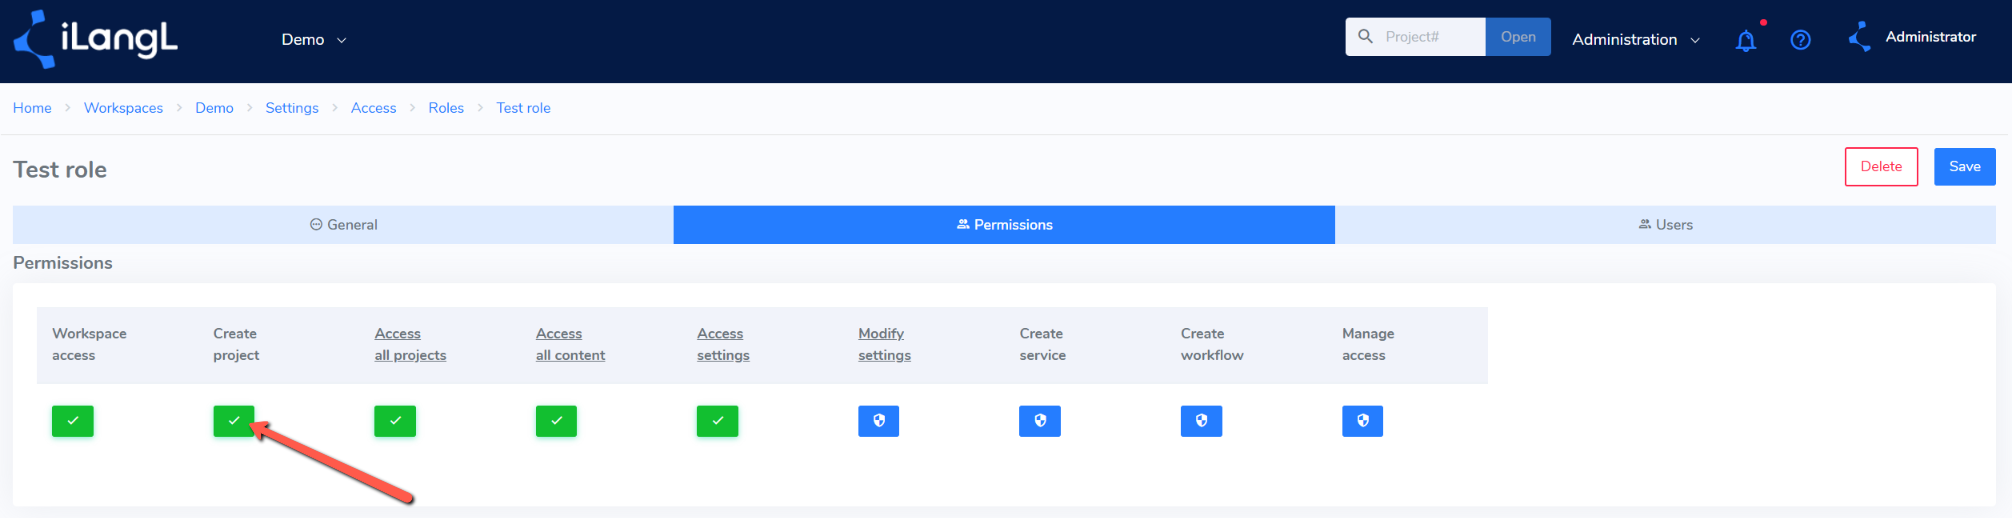Screen dimensions: 2012x518
Task: Open the Access breadcrumb link
Action: (373, 108)
